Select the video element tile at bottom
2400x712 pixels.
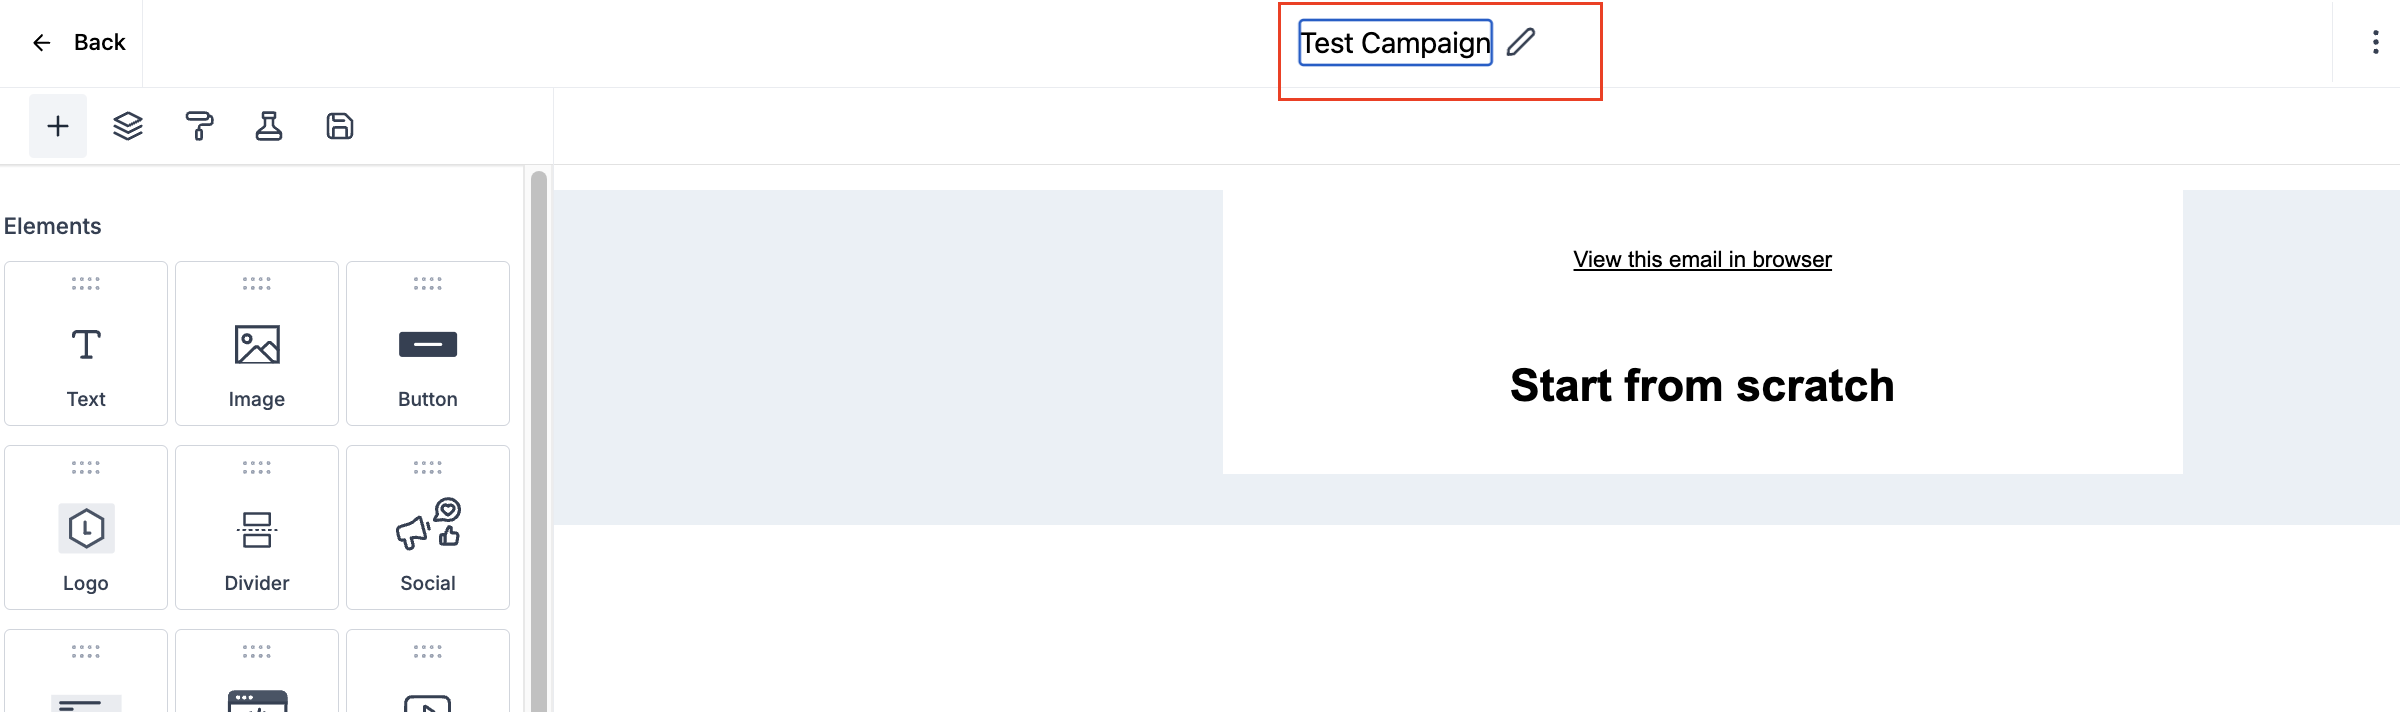428,671
